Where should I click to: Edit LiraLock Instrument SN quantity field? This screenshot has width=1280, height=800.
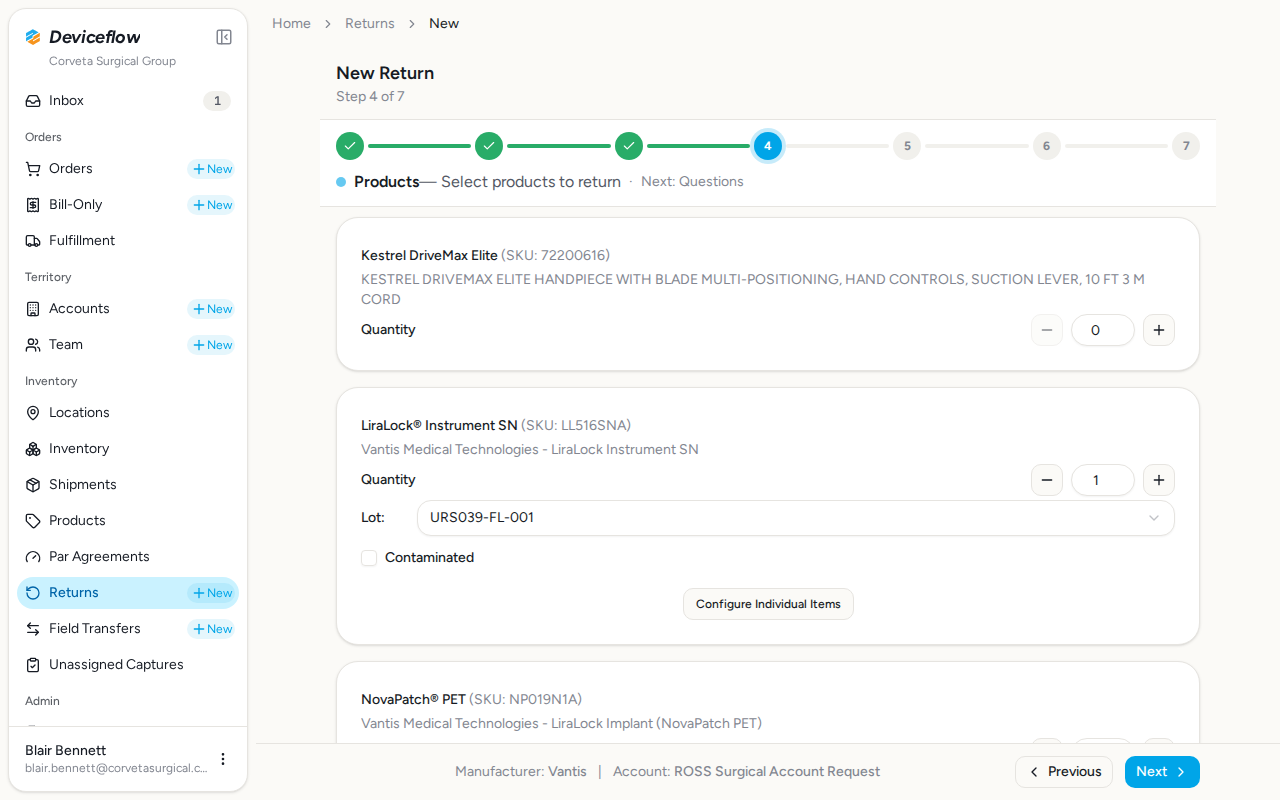pyautogui.click(x=1103, y=480)
